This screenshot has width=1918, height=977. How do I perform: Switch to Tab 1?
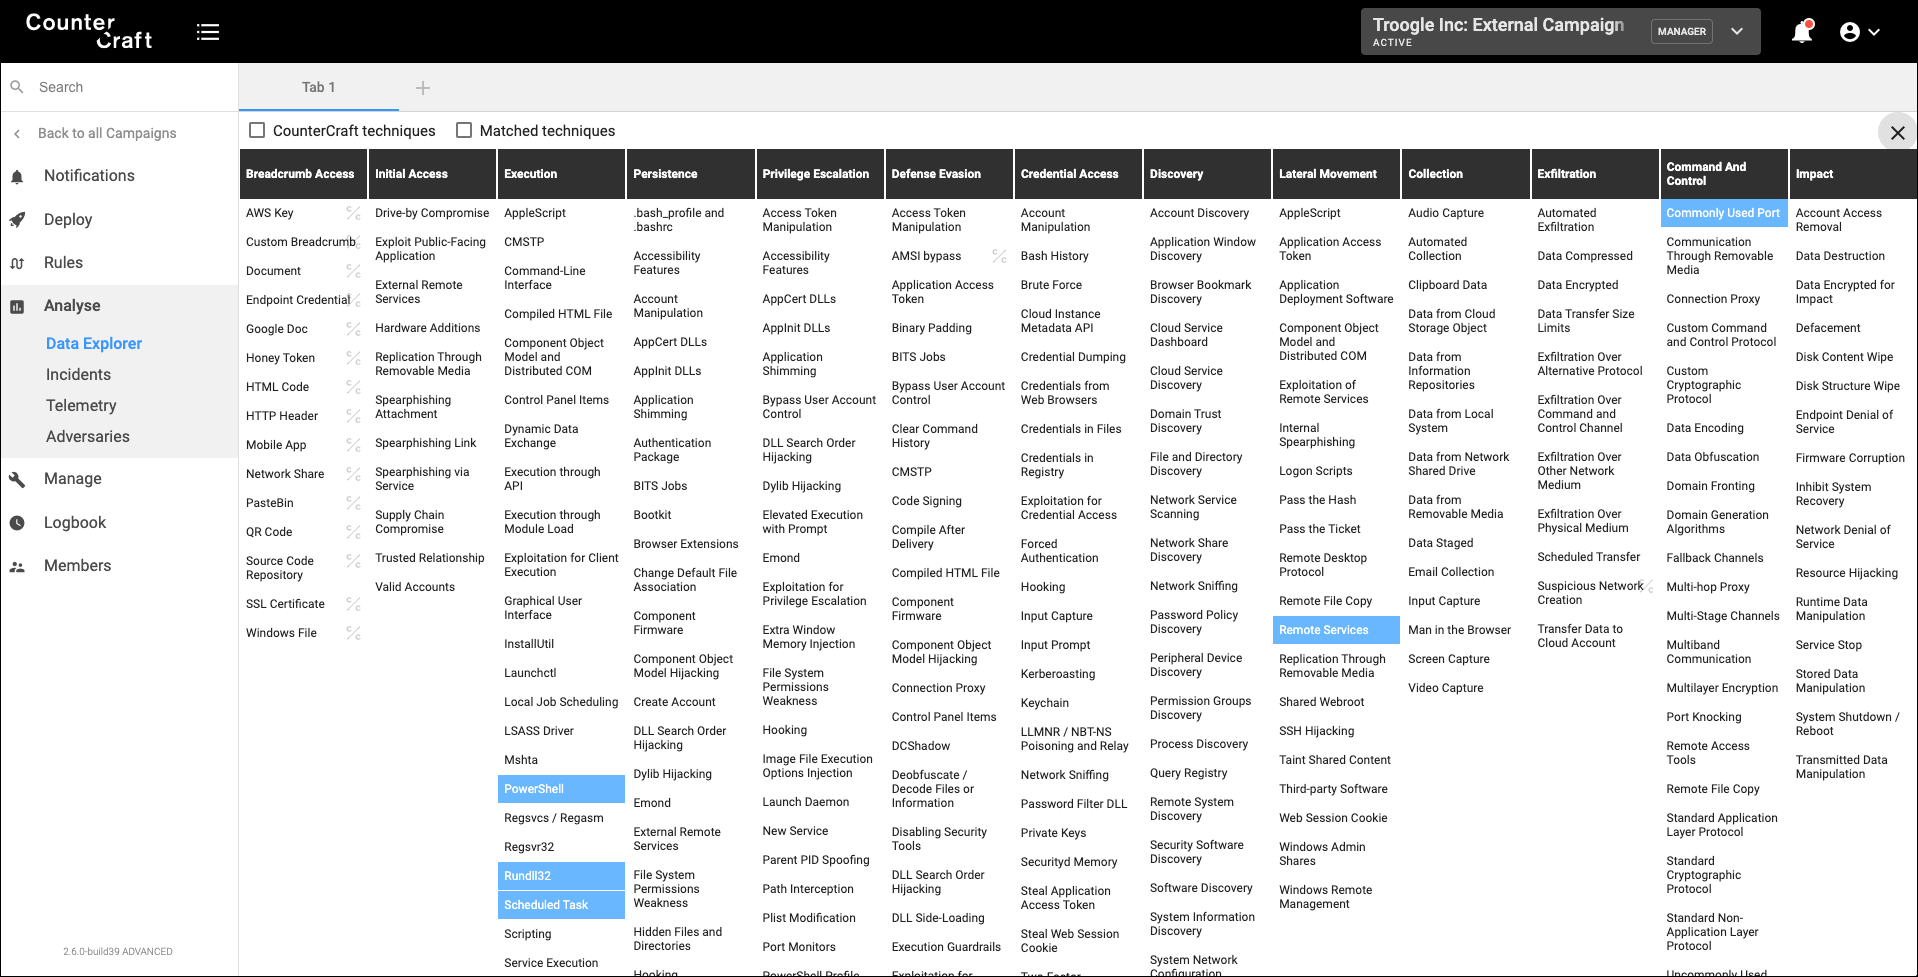click(x=319, y=87)
